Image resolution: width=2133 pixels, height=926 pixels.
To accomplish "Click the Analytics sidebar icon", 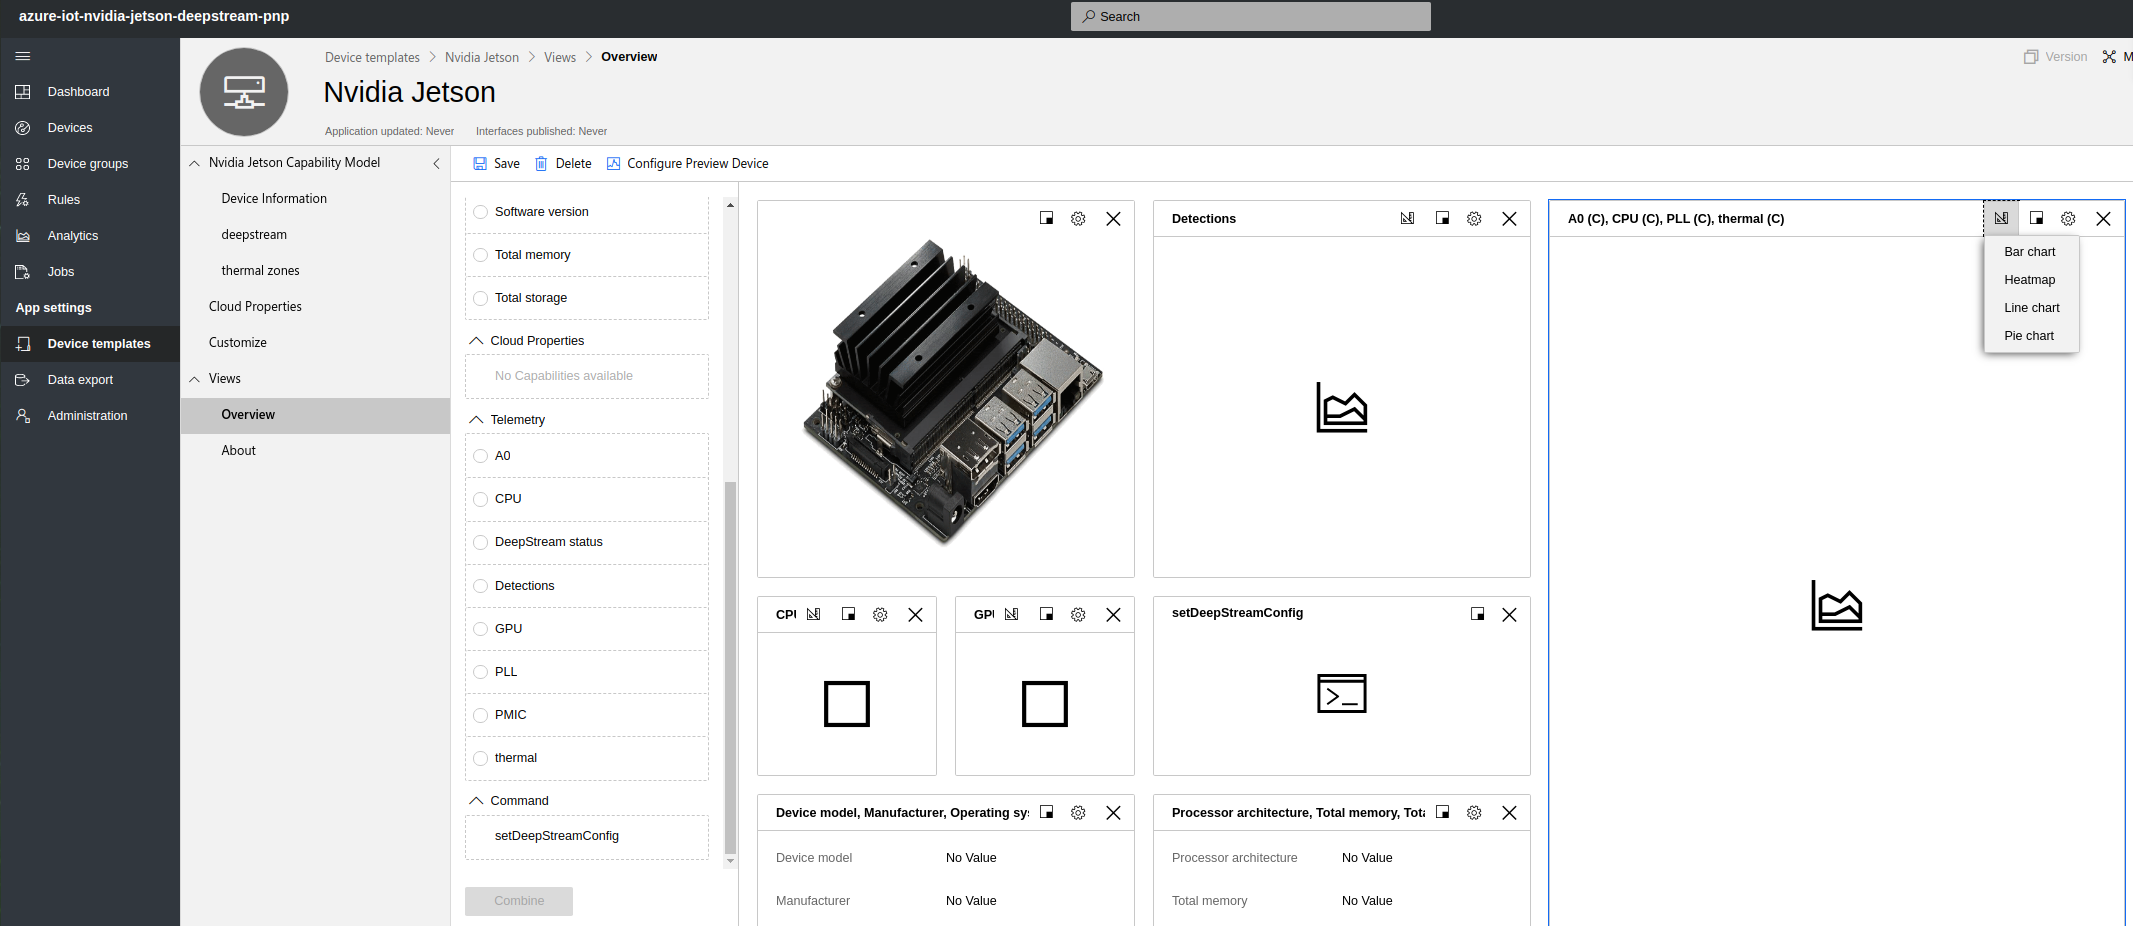I will [x=23, y=236].
